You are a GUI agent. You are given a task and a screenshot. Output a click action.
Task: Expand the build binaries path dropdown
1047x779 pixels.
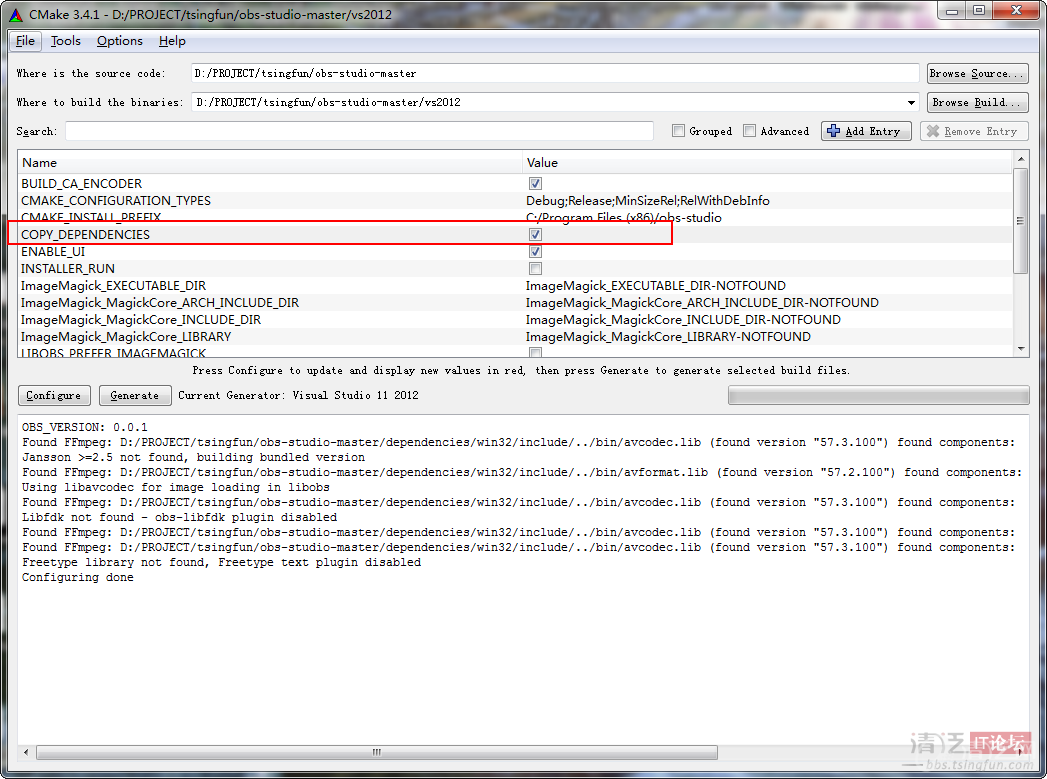[x=911, y=102]
